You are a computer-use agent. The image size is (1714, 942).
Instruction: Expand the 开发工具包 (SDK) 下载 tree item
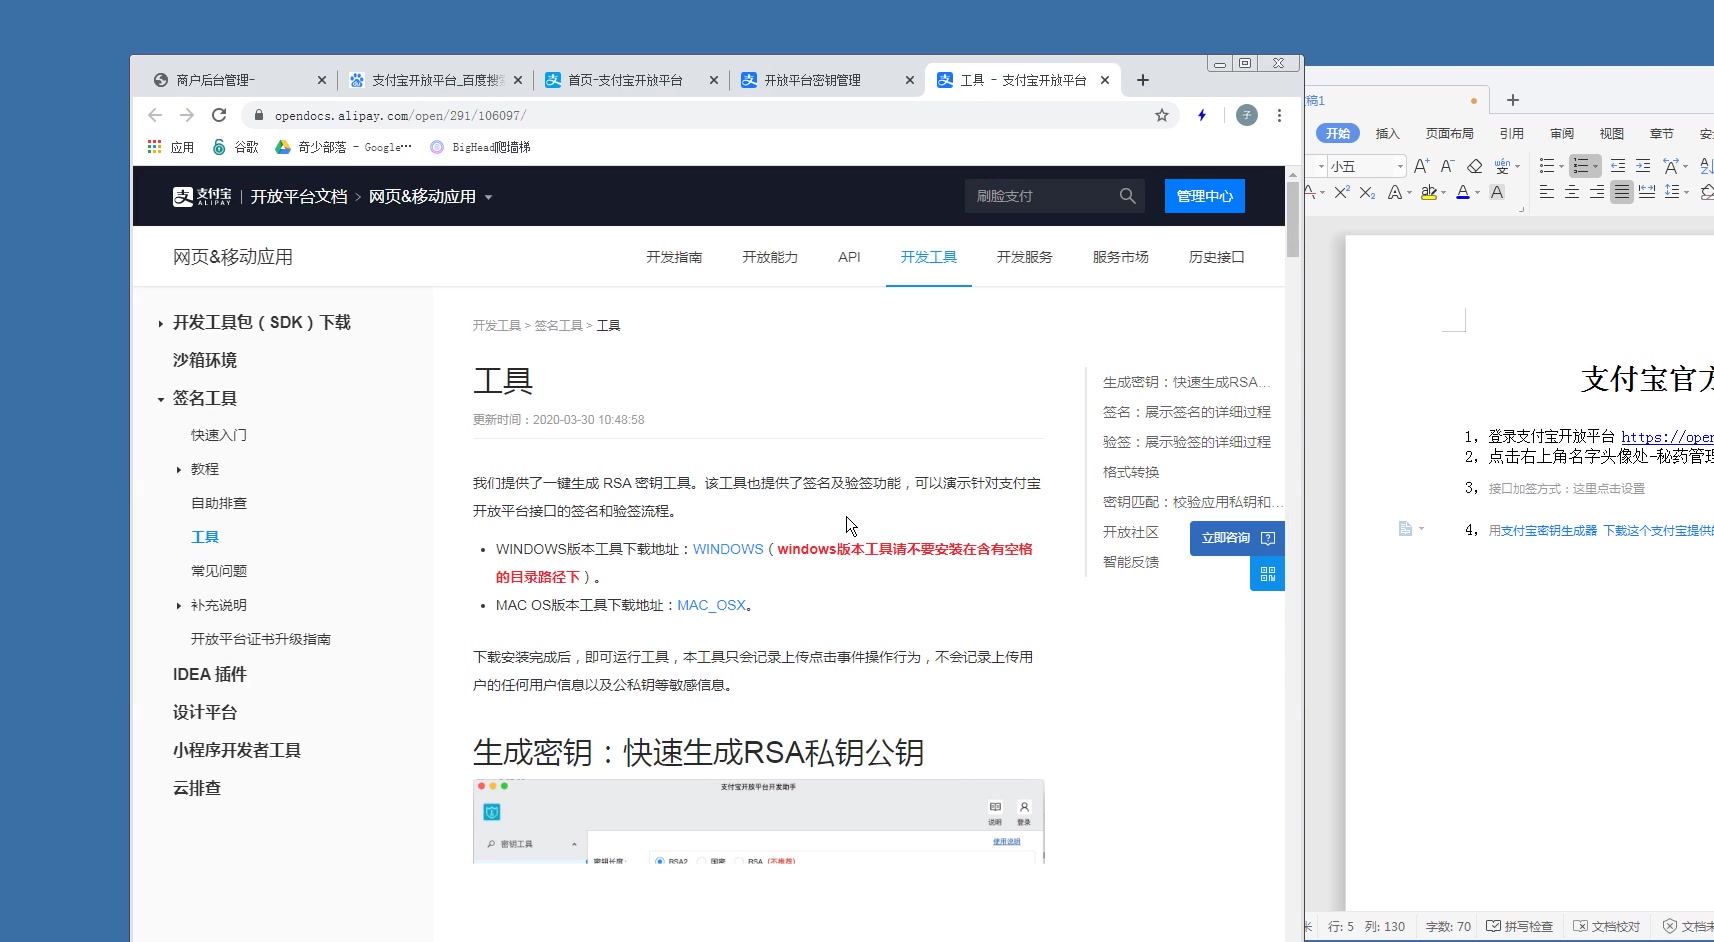tap(160, 323)
